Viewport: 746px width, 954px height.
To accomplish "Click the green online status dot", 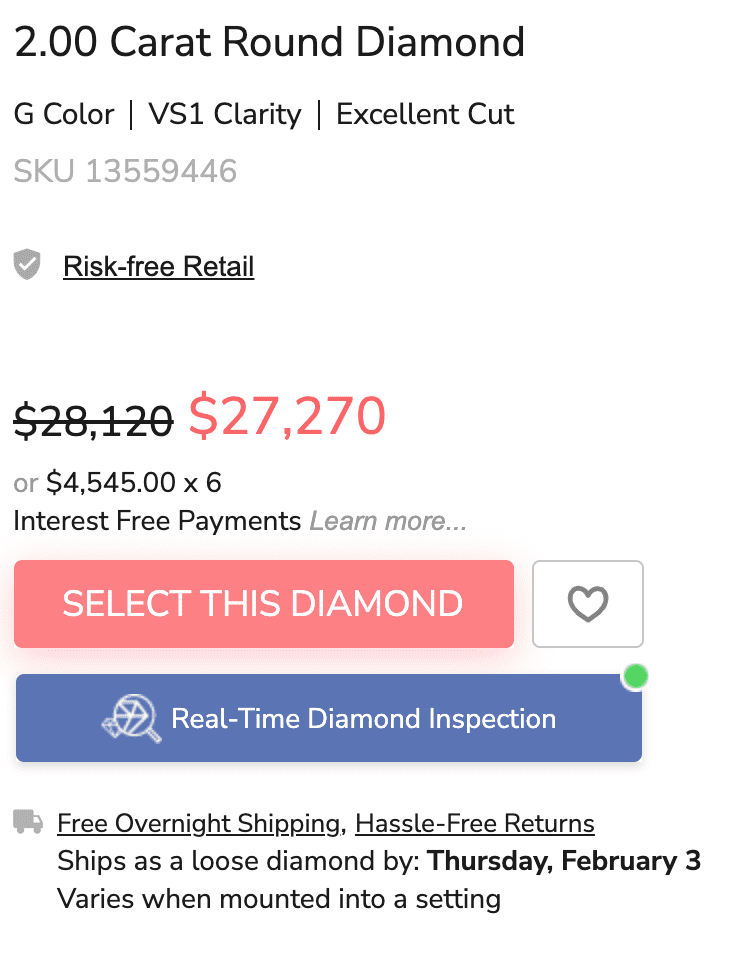I will 635,677.
